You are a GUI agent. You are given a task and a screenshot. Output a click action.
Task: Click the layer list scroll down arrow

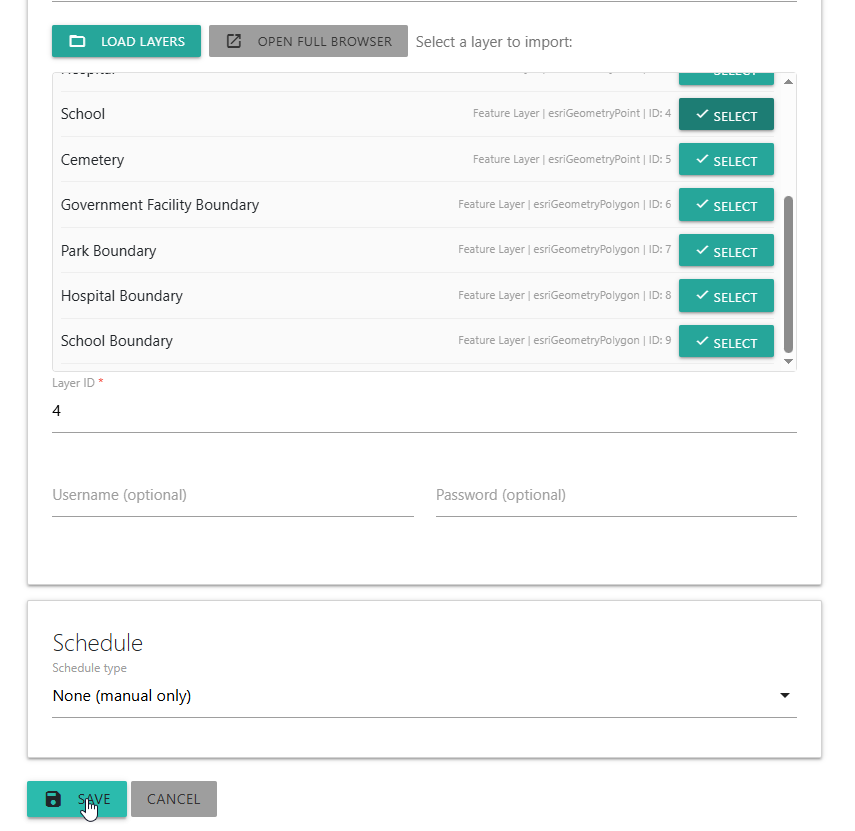tap(788, 362)
